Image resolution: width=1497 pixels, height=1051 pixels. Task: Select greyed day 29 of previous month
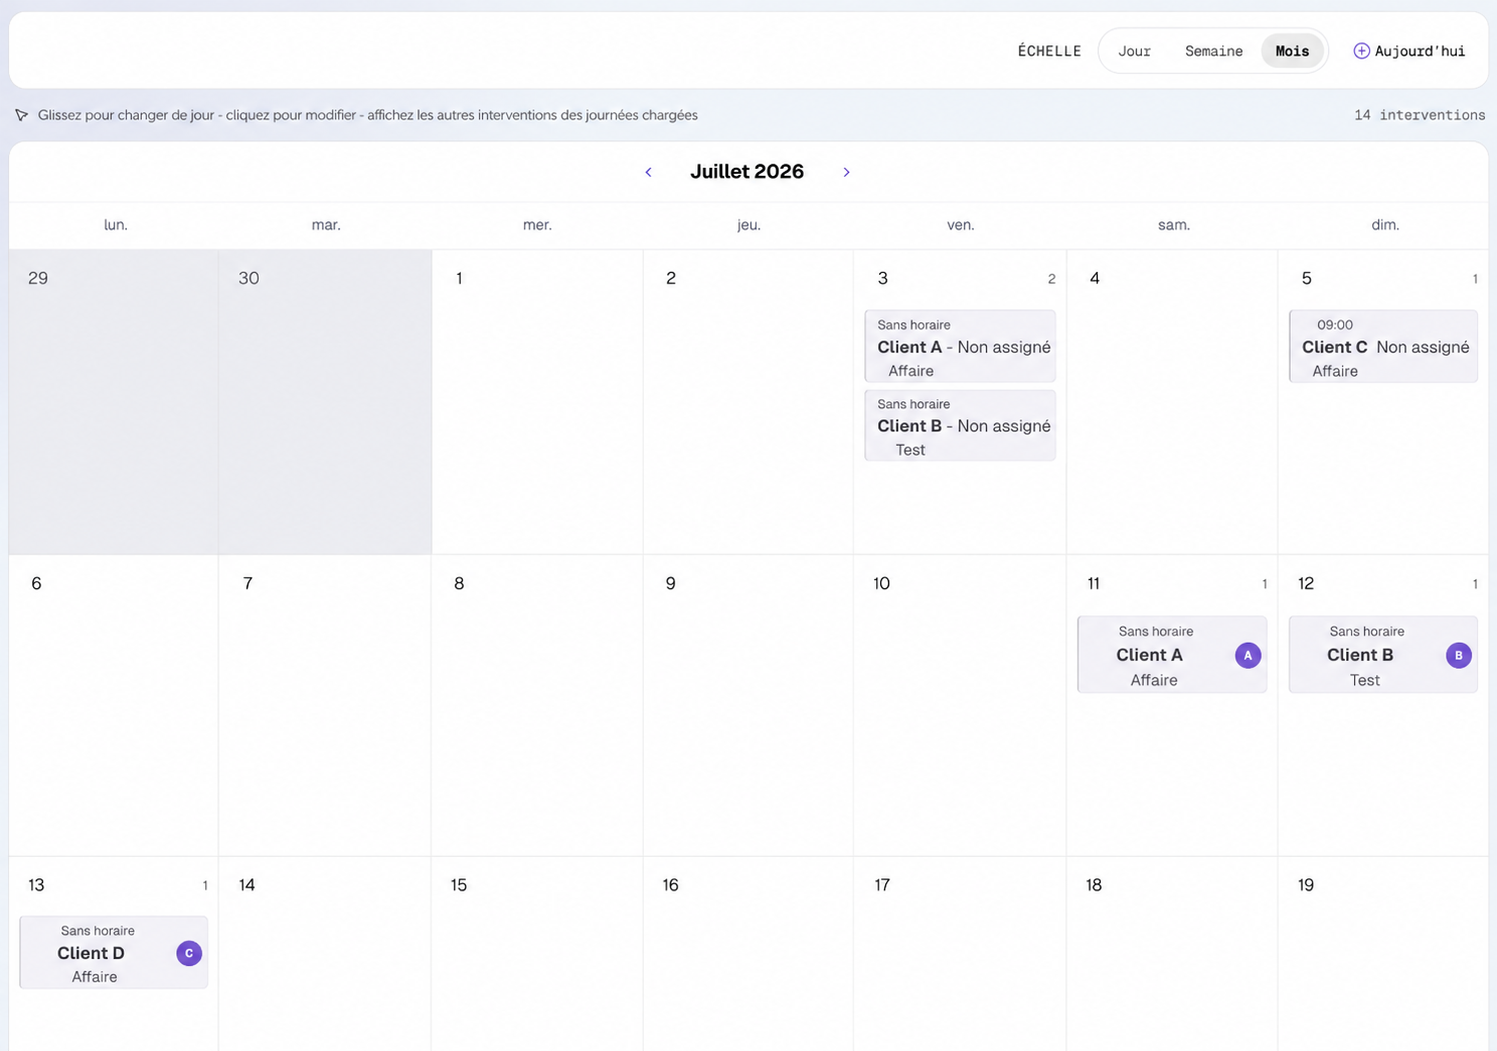114,402
